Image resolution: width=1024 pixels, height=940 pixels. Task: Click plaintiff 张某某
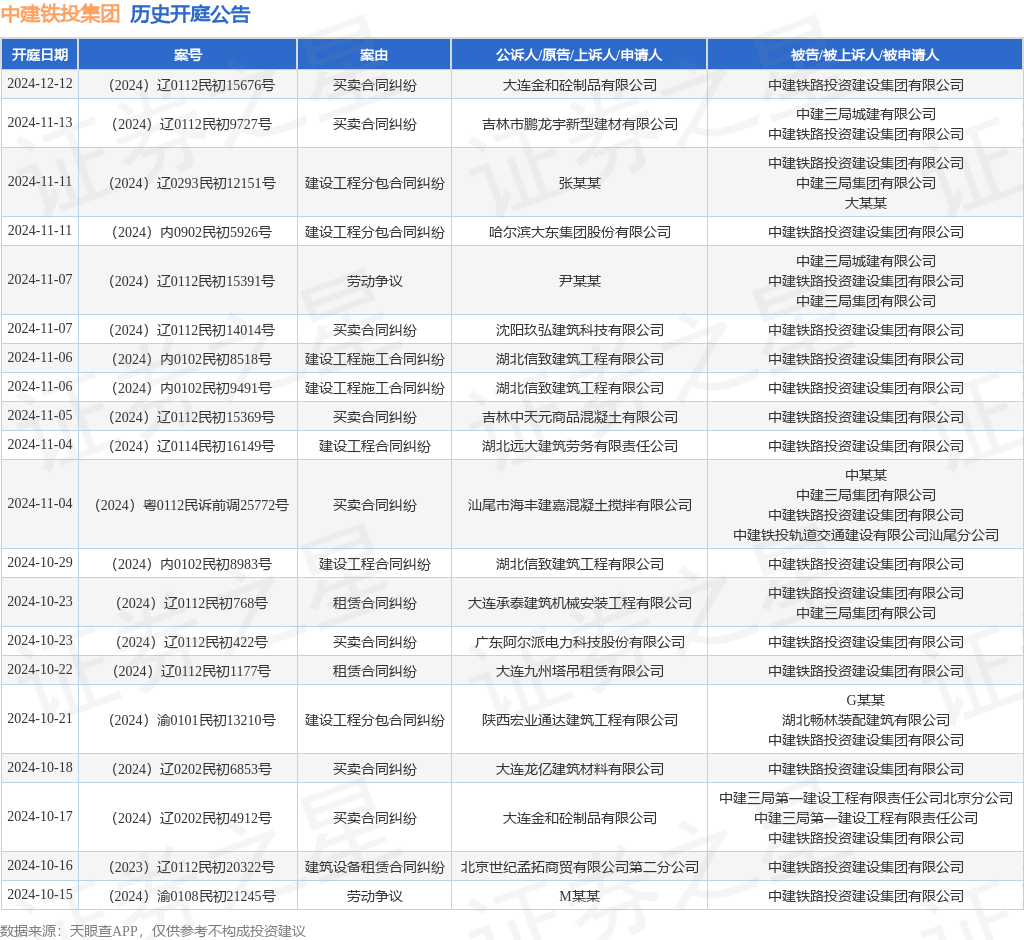580,183
